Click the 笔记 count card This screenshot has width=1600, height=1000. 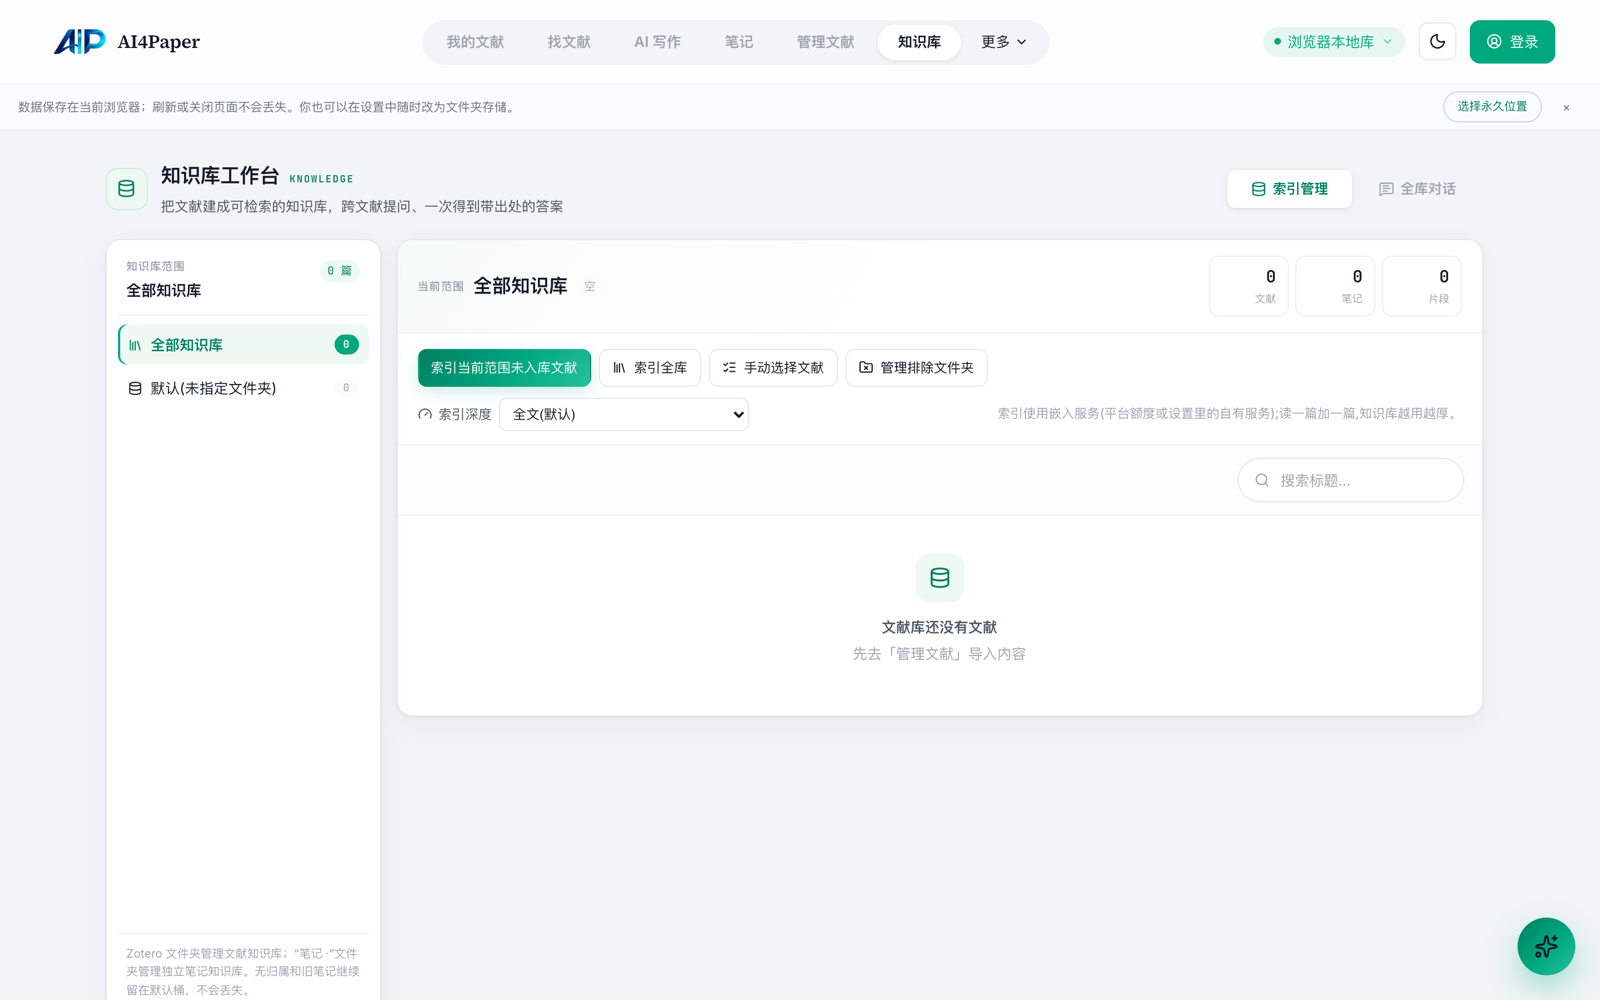(1335, 286)
